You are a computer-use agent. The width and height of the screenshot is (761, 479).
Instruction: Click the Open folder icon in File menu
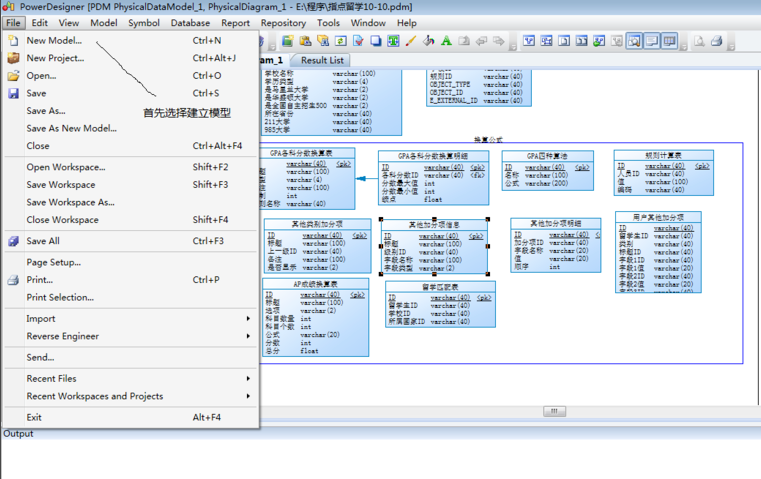13,76
